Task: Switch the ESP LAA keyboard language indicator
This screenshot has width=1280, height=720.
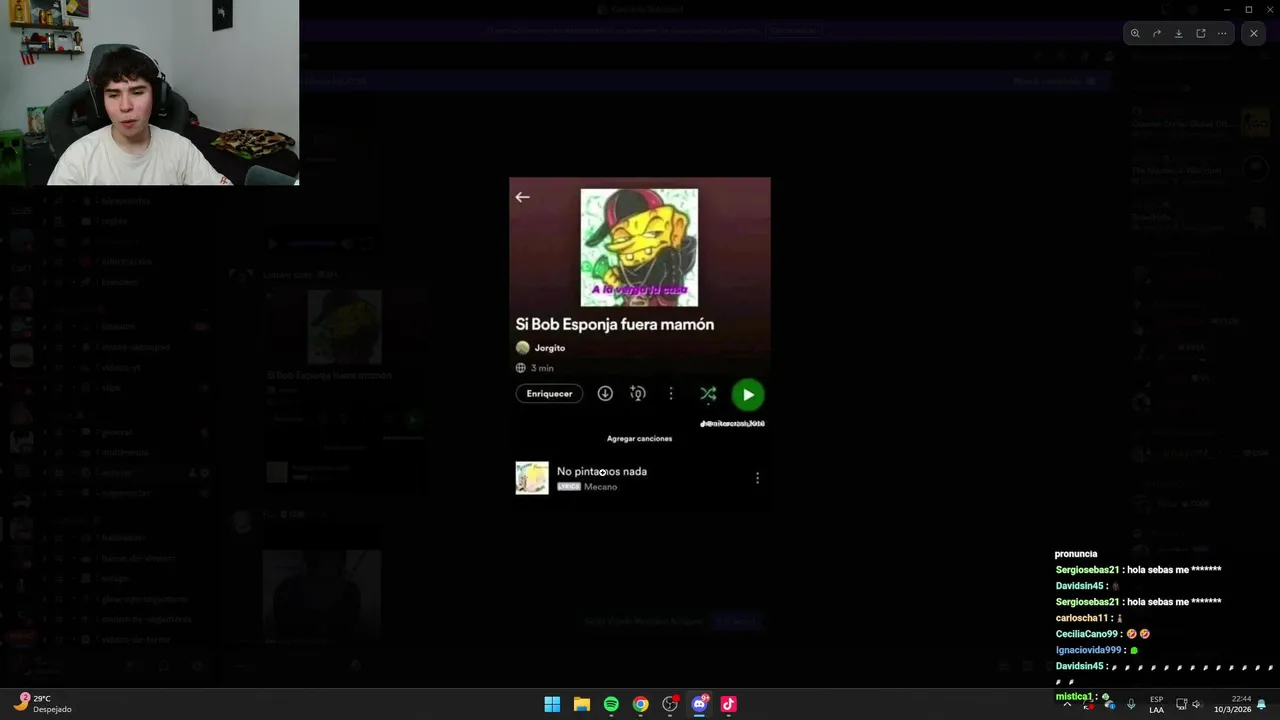Action: tap(1156, 704)
